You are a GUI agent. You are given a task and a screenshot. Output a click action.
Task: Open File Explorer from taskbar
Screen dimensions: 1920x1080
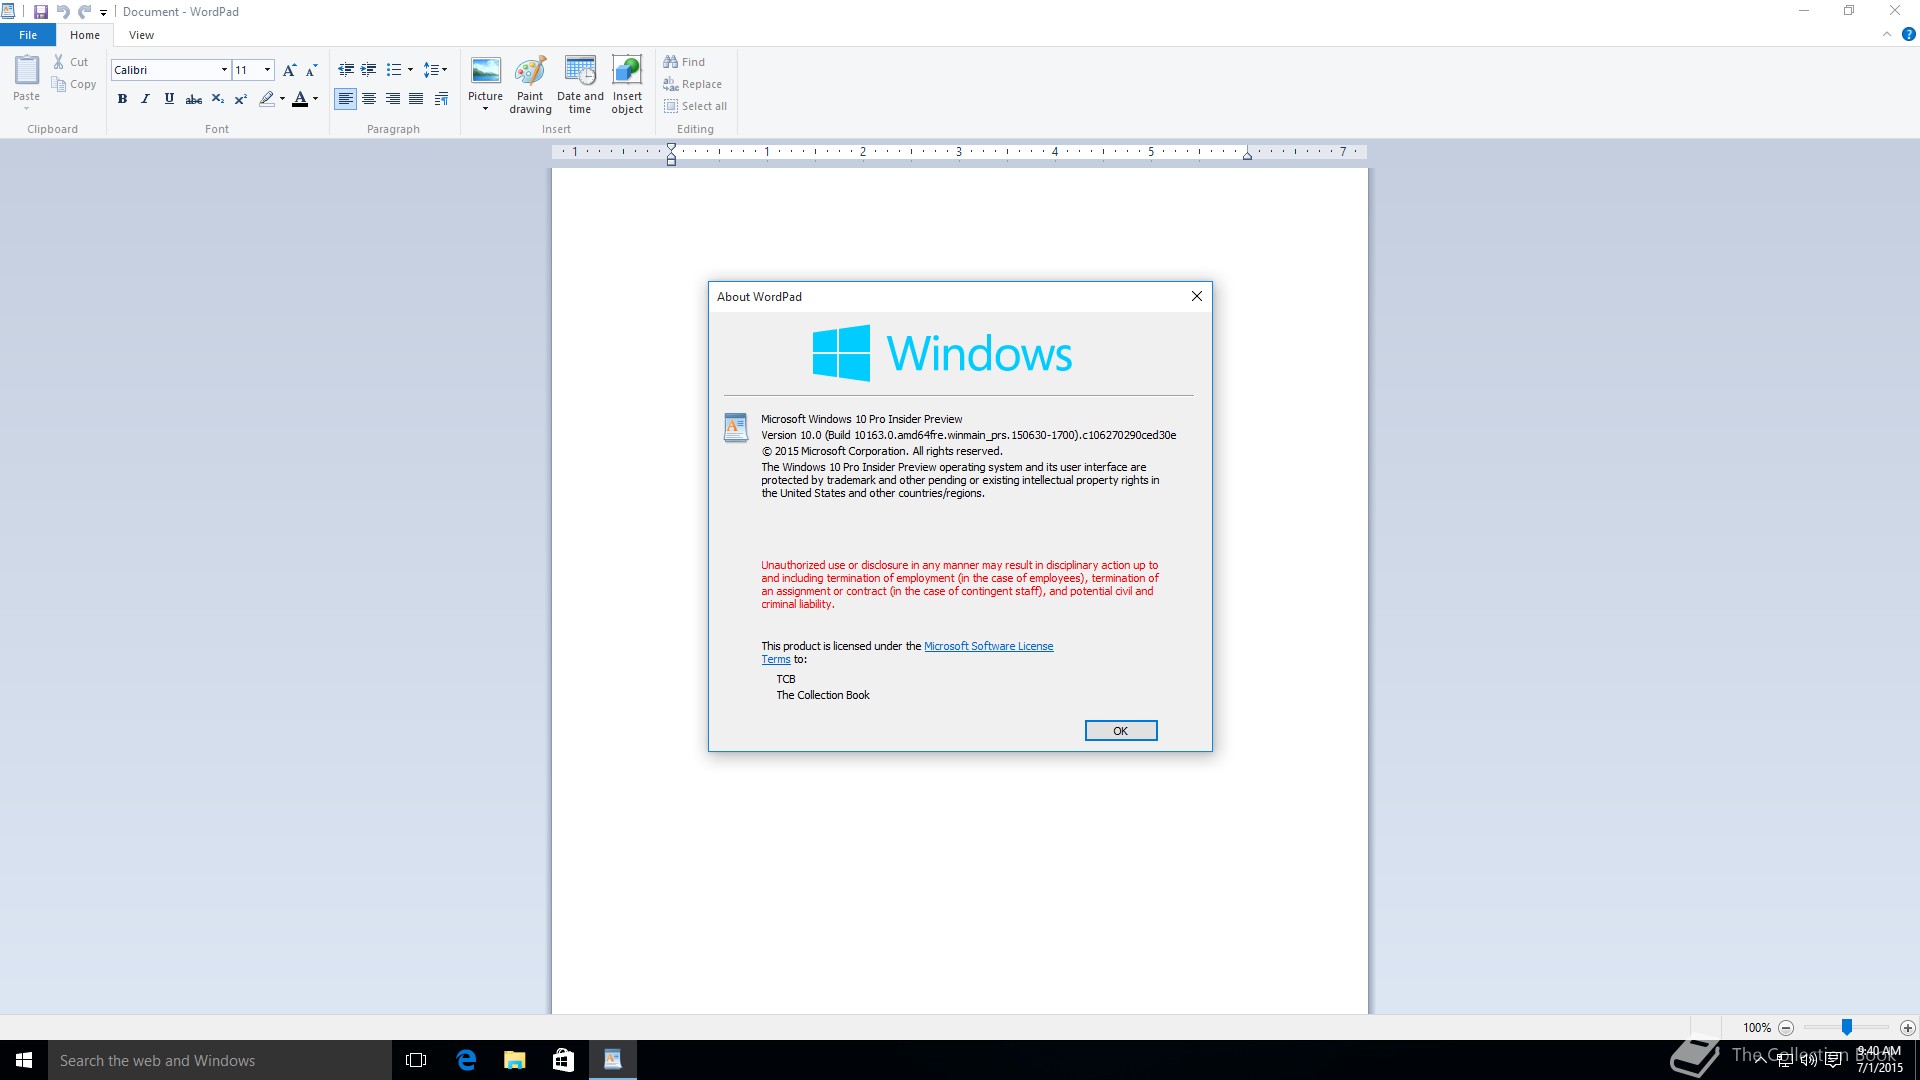coord(515,1060)
